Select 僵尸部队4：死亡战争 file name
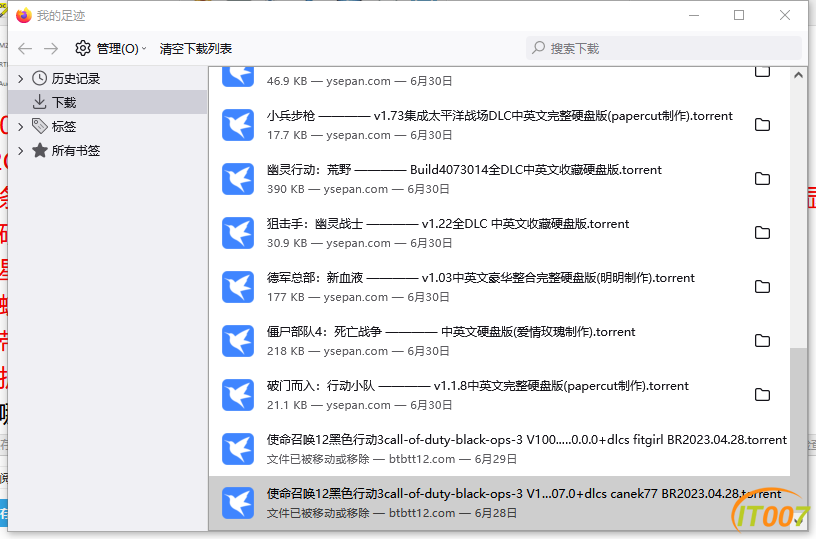 [451, 332]
